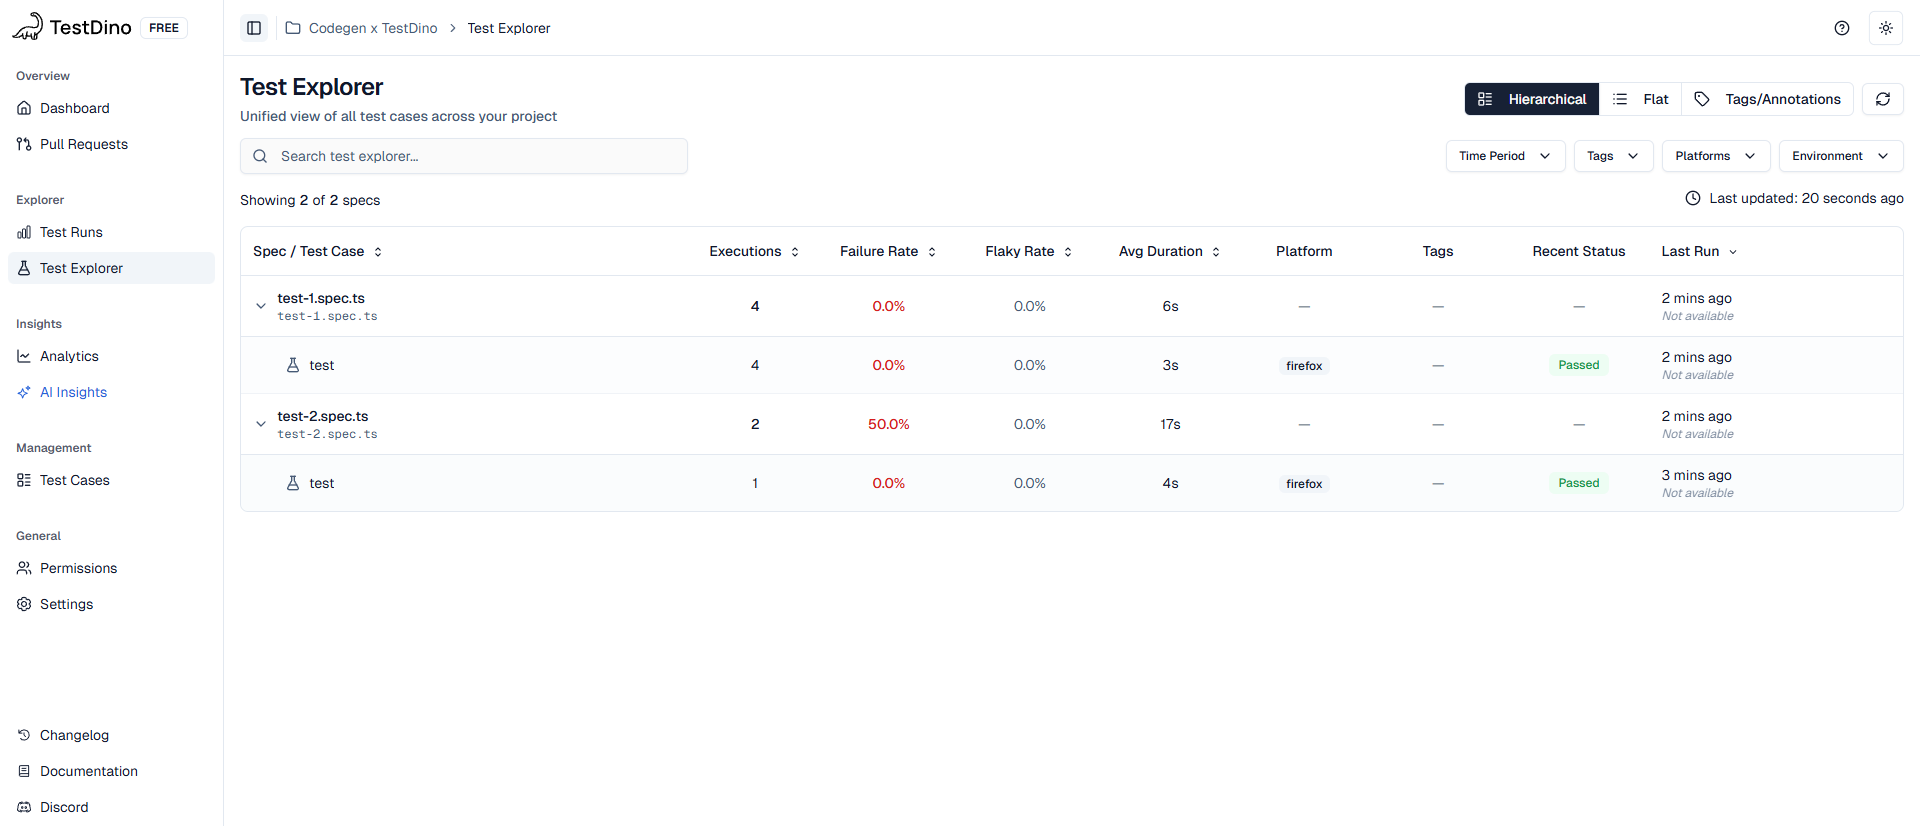The image size is (1920, 826).
Task: Sort by Failure Rate column
Action: pyautogui.click(x=887, y=251)
